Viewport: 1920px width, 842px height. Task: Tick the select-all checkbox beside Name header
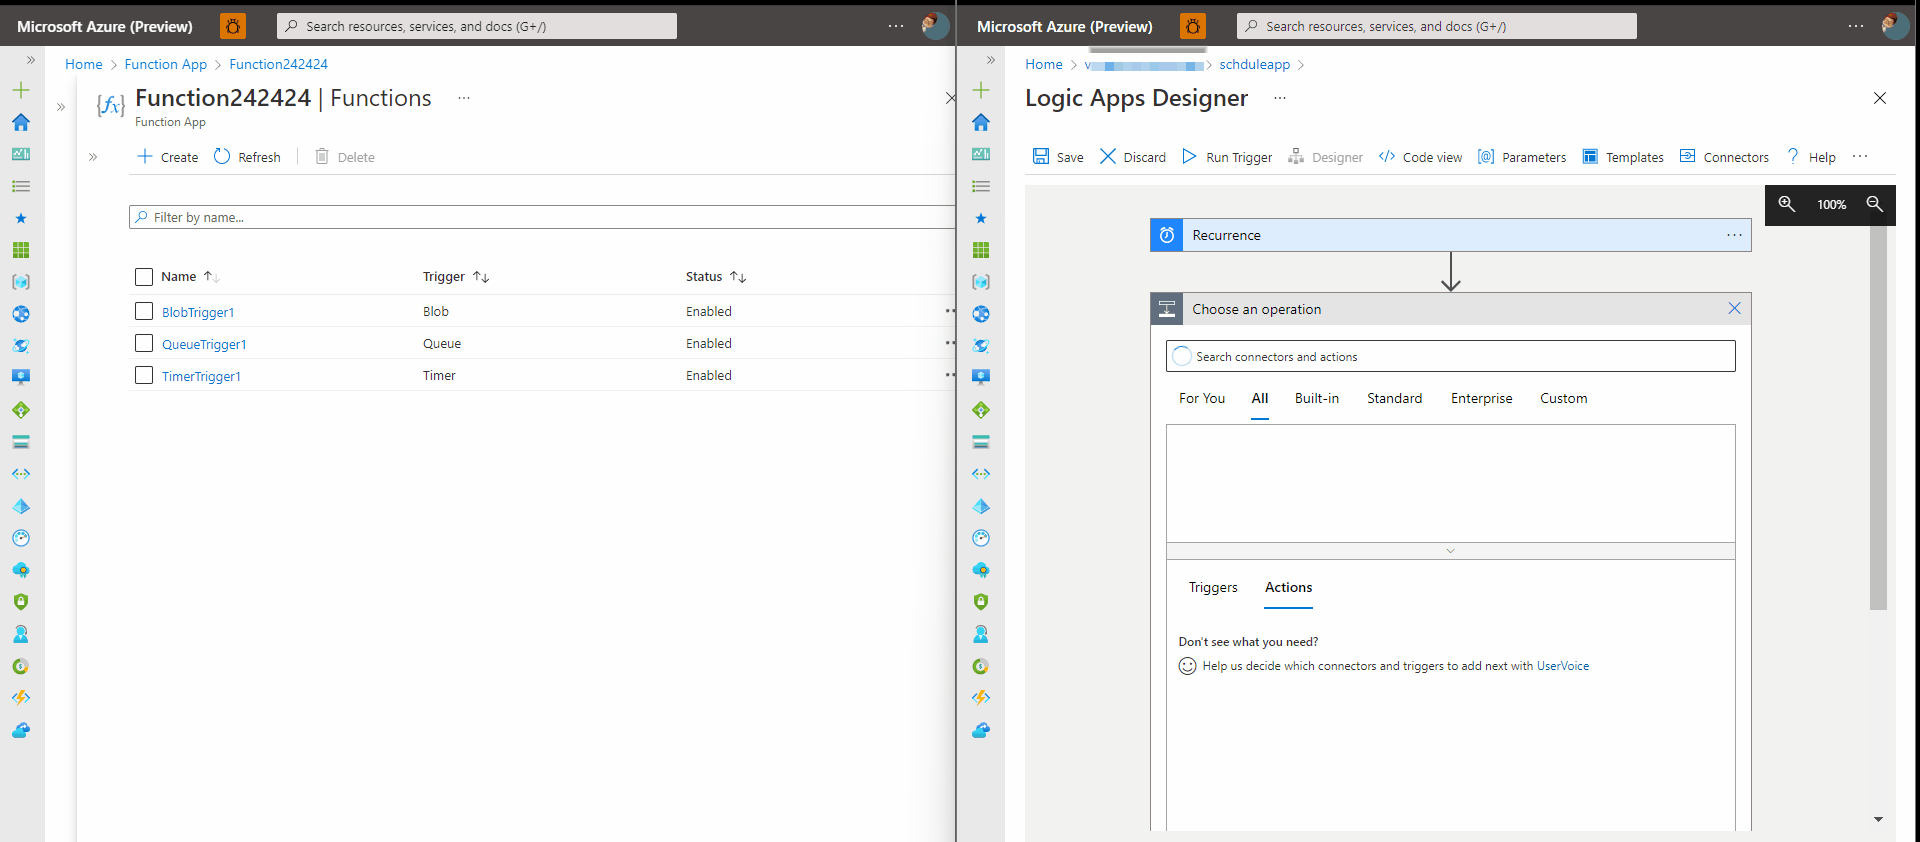144,277
